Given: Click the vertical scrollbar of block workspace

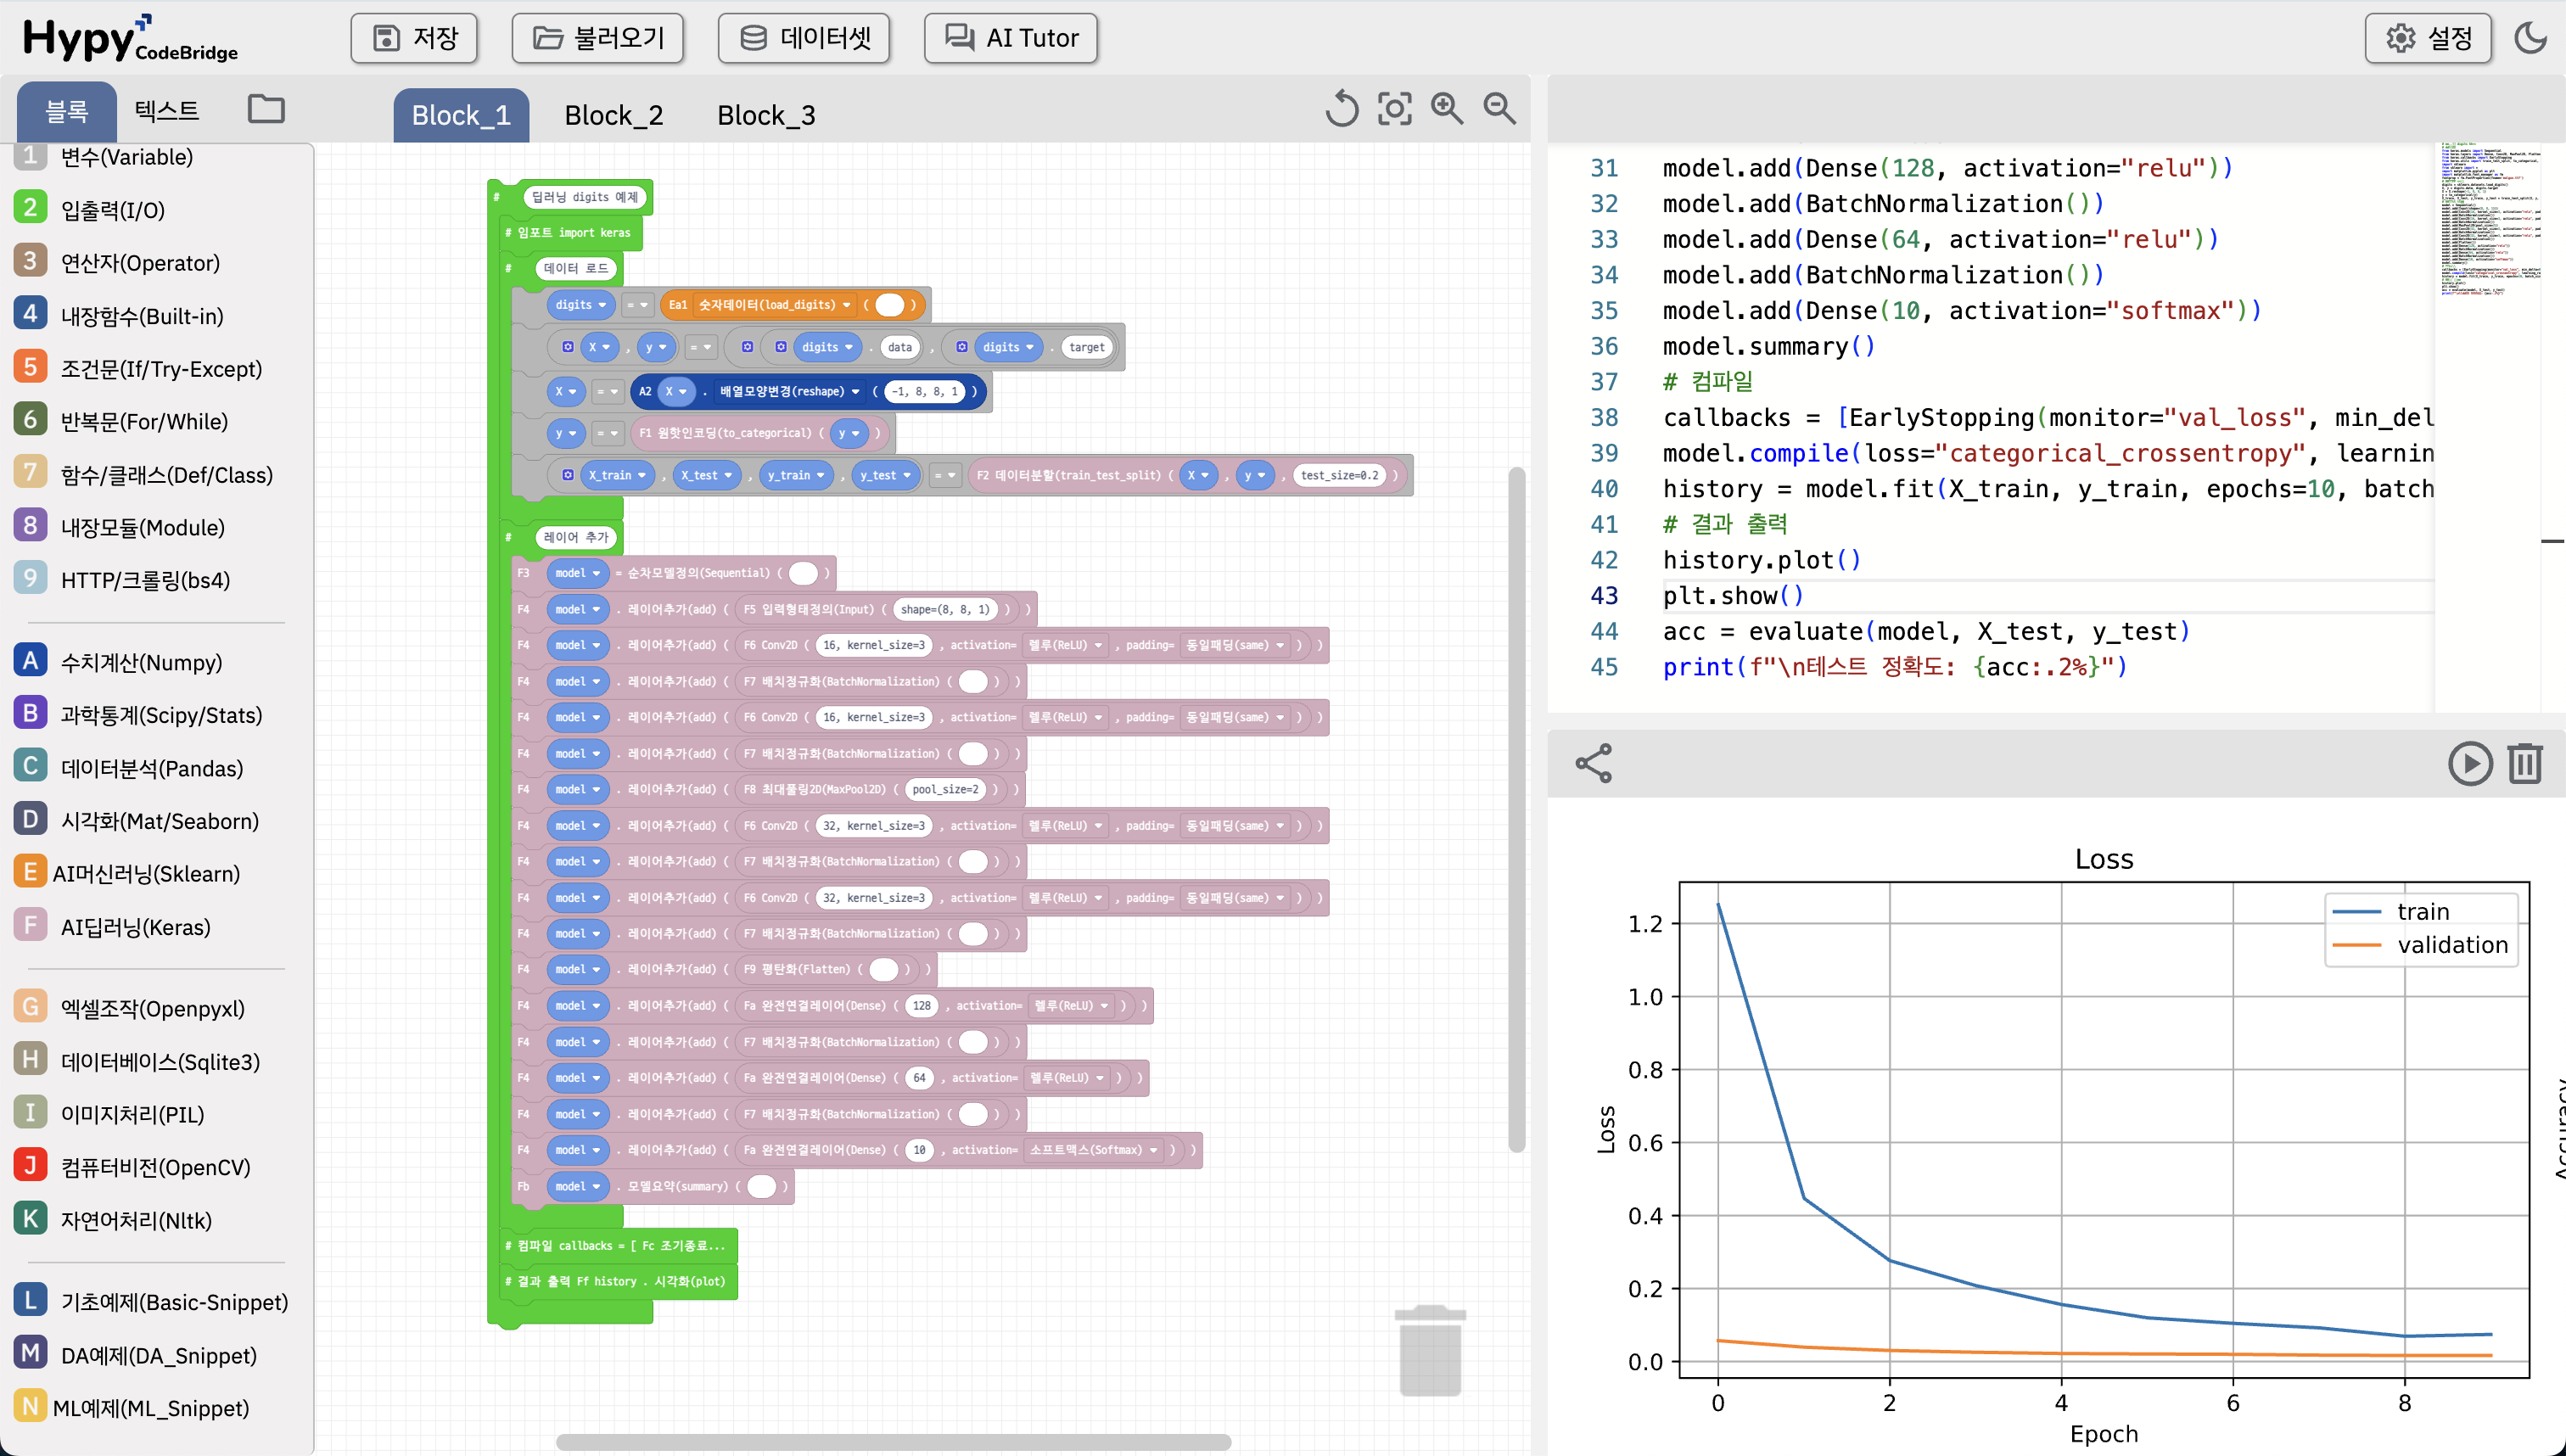Looking at the screenshot, I should 1516,809.
